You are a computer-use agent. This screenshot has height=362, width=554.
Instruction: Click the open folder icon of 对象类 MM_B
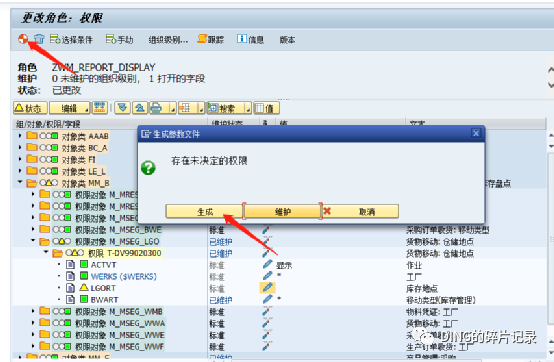pos(32,183)
